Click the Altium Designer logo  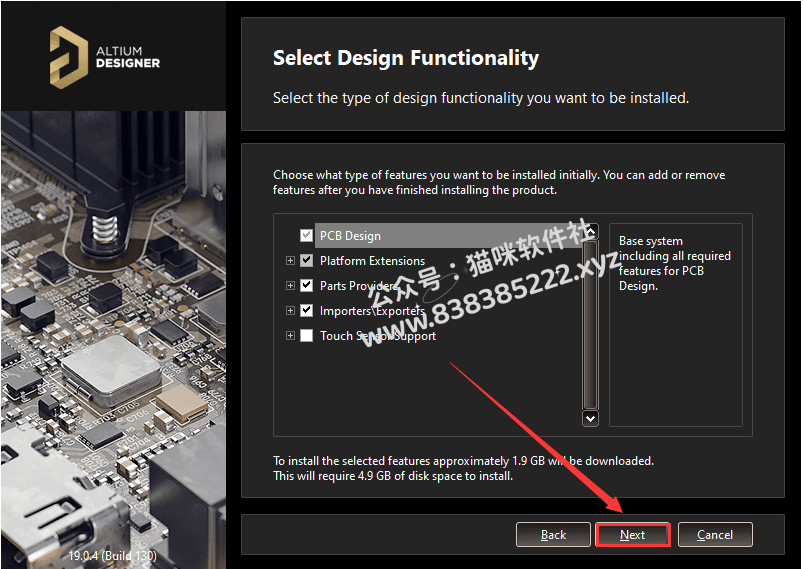(104, 57)
